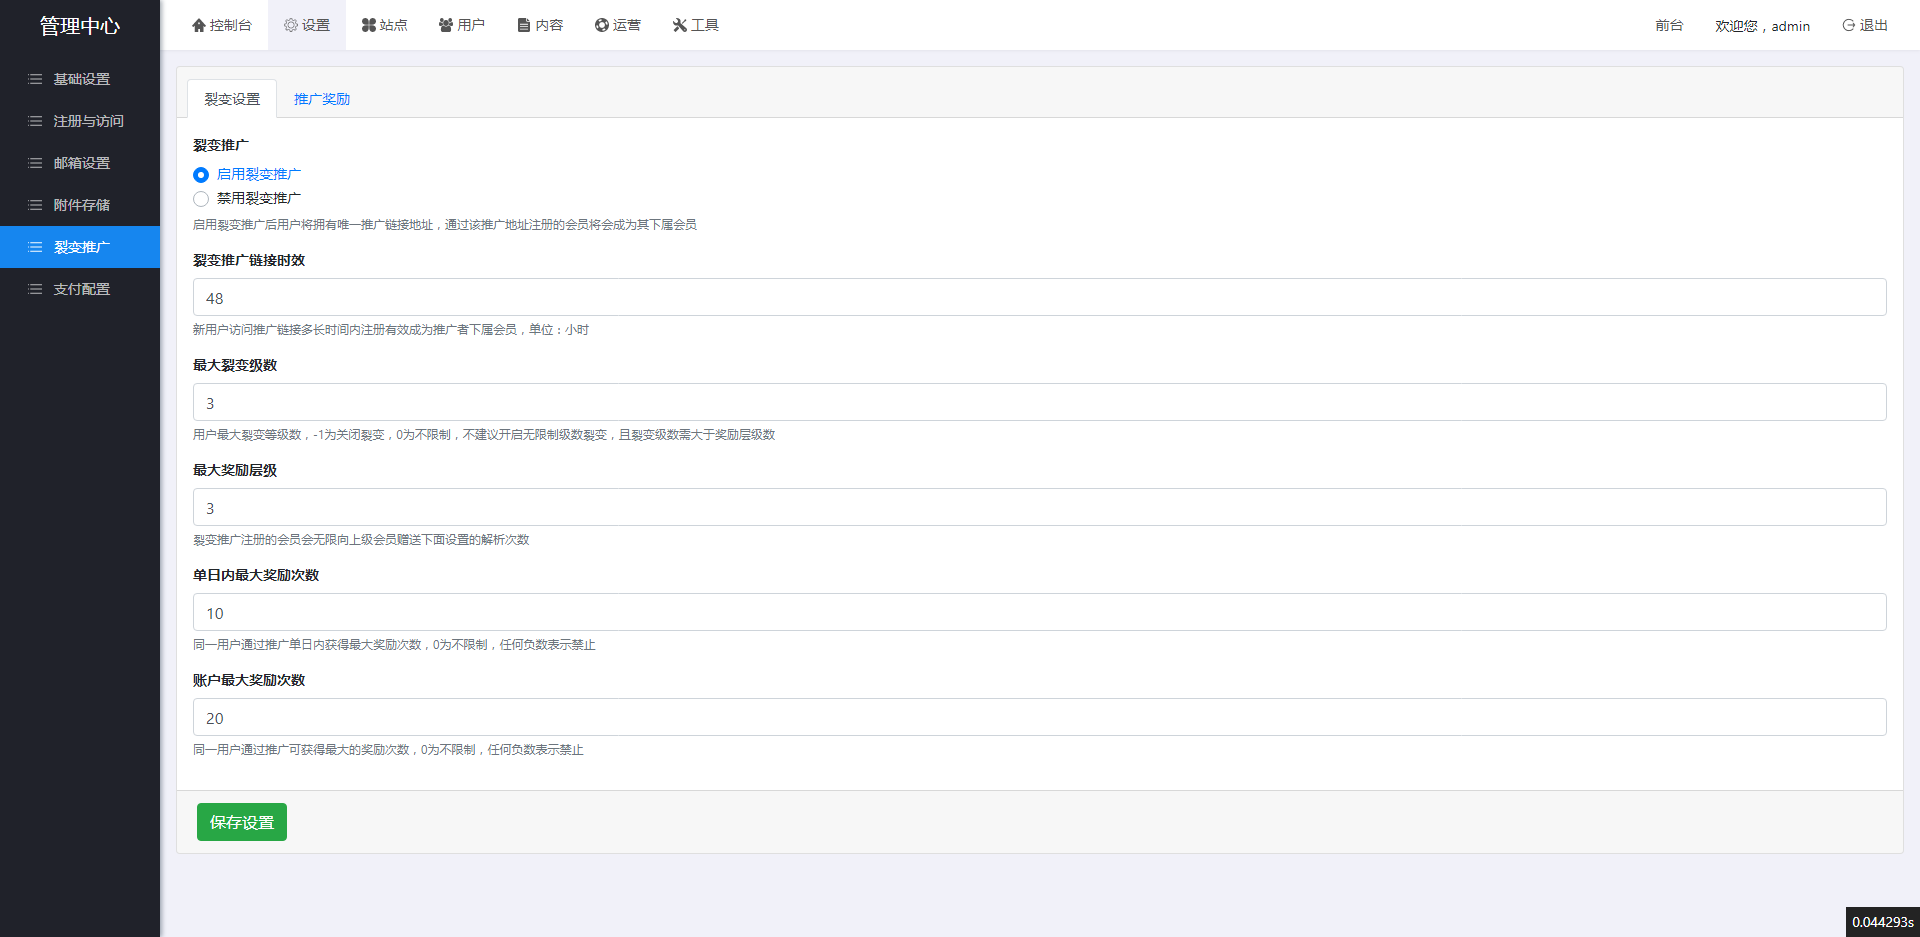Focus the 最大裂变级数 input field

[x=1039, y=402]
